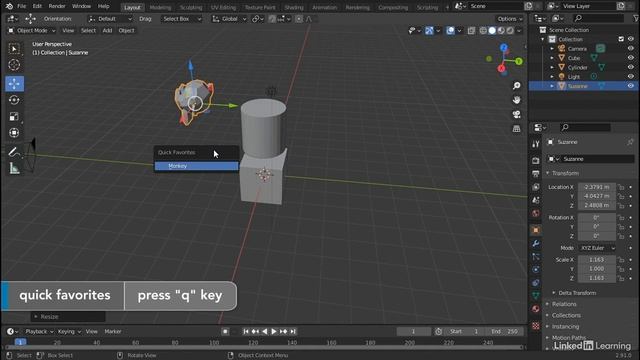Viewport: 640px width, 360px height.
Task: Open the Physics properties tab
Action: [x=536, y=270]
